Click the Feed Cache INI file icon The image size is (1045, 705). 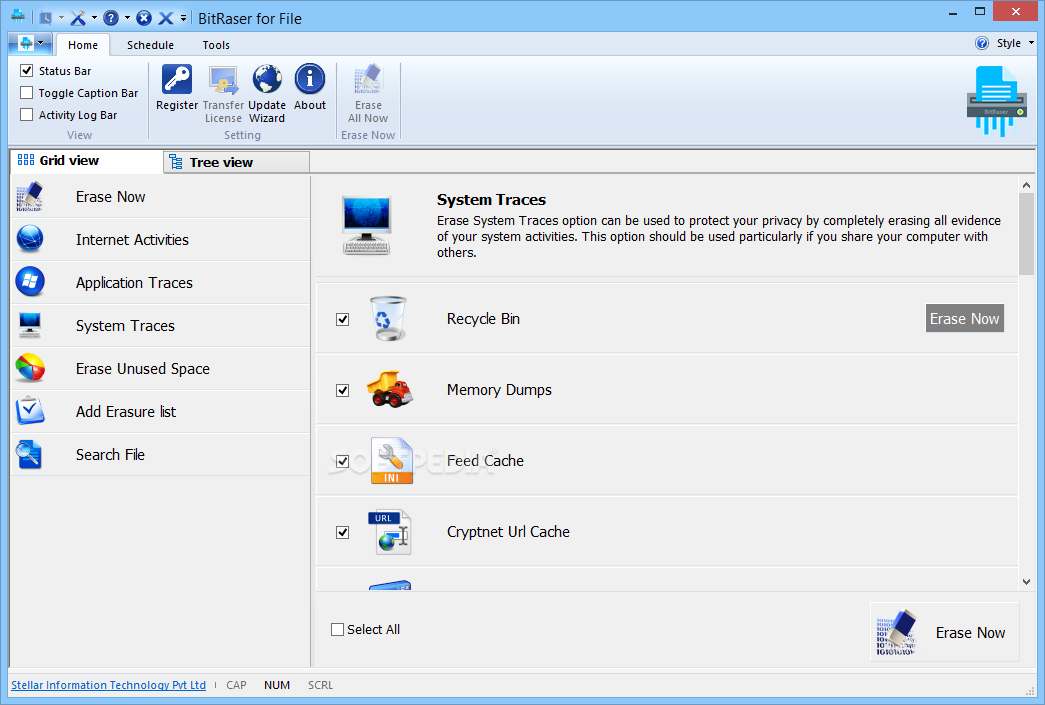tap(391, 460)
